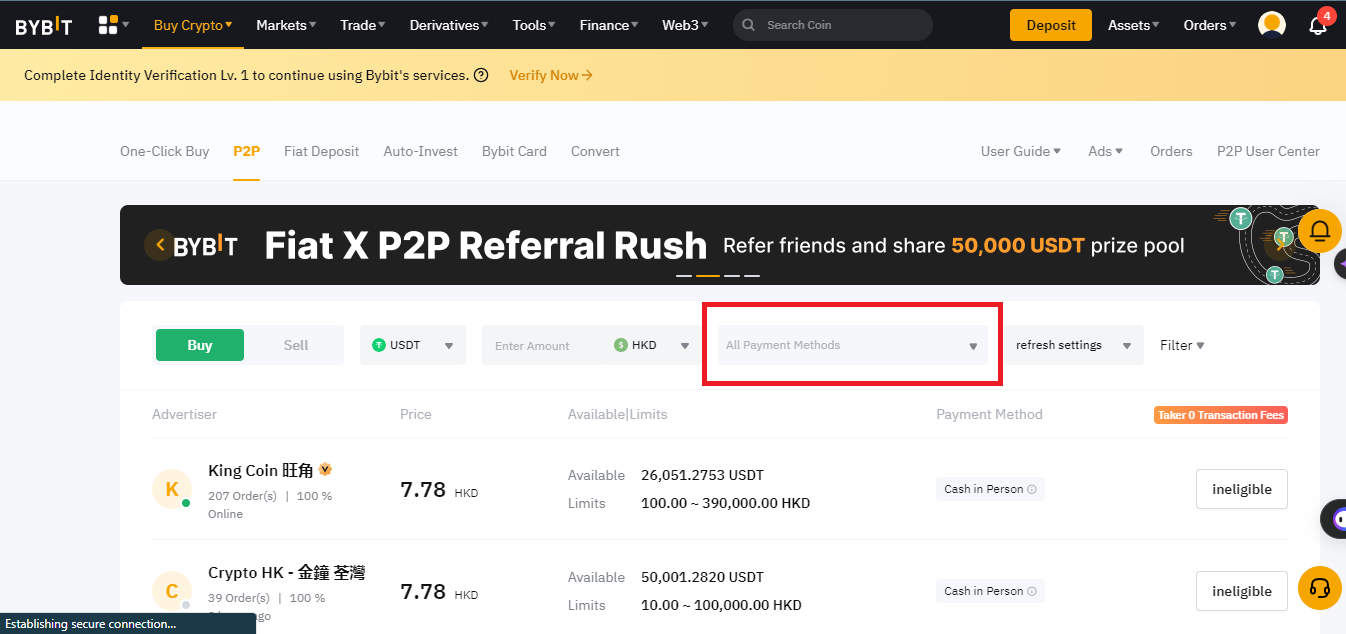1346x634 pixels.
Task: Click the 10.00 ~ 100,000.00 HKD limits
Action: 721,605
